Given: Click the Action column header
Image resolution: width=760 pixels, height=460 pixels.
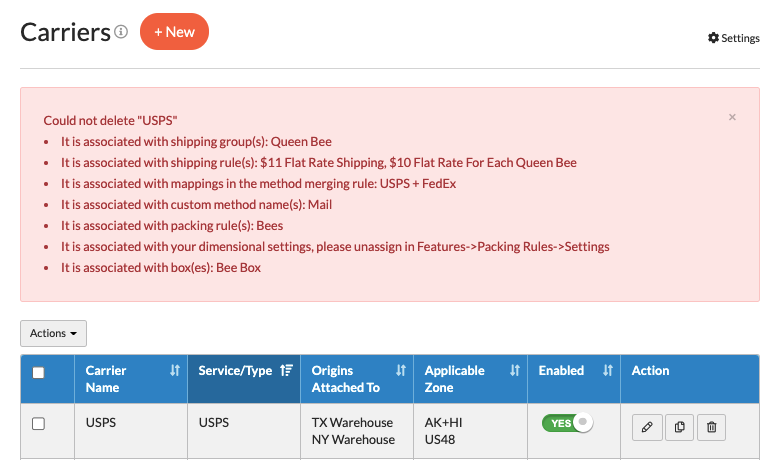Looking at the screenshot, I should [x=651, y=371].
